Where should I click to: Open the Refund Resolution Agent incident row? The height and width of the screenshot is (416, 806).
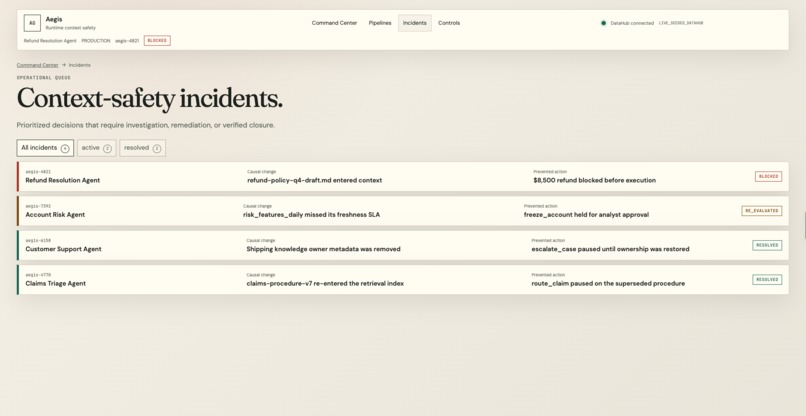pos(403,176)
